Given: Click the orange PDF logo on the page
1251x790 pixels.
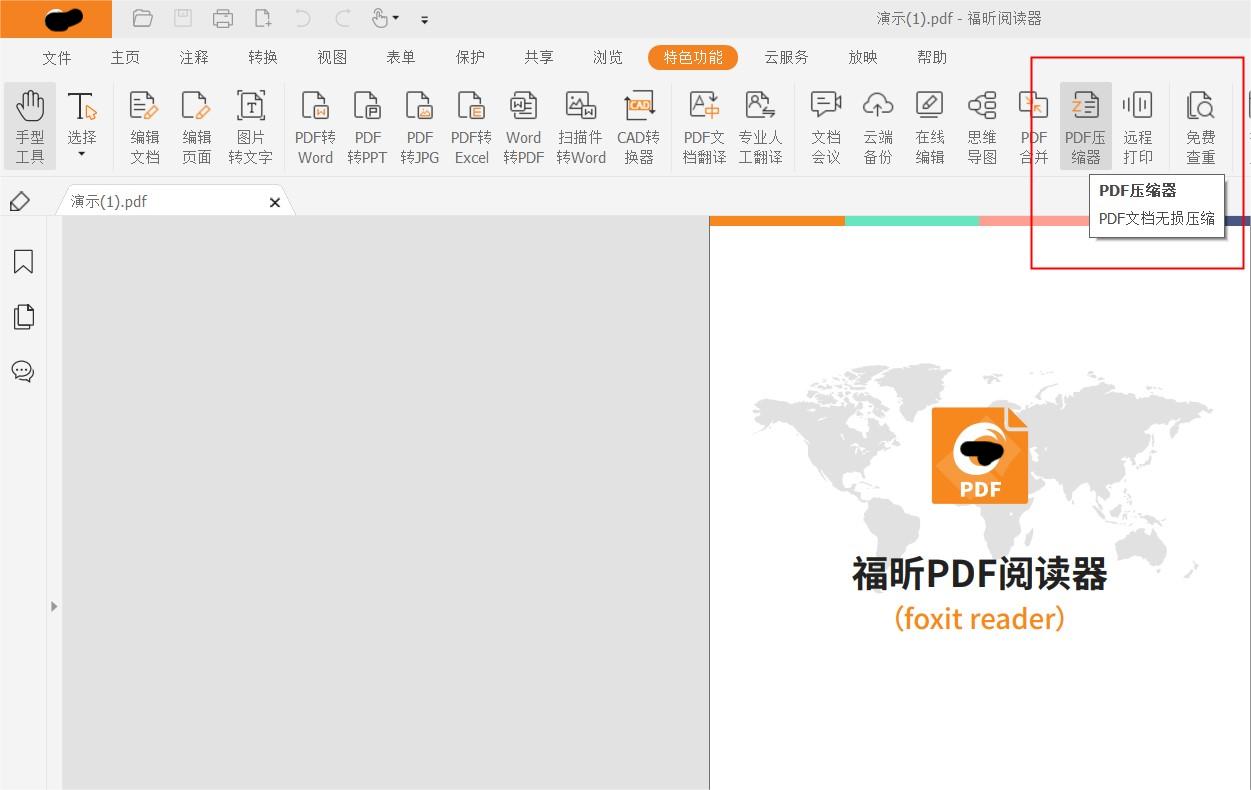Looking at the screenshot, I should [x=980, y=456].
